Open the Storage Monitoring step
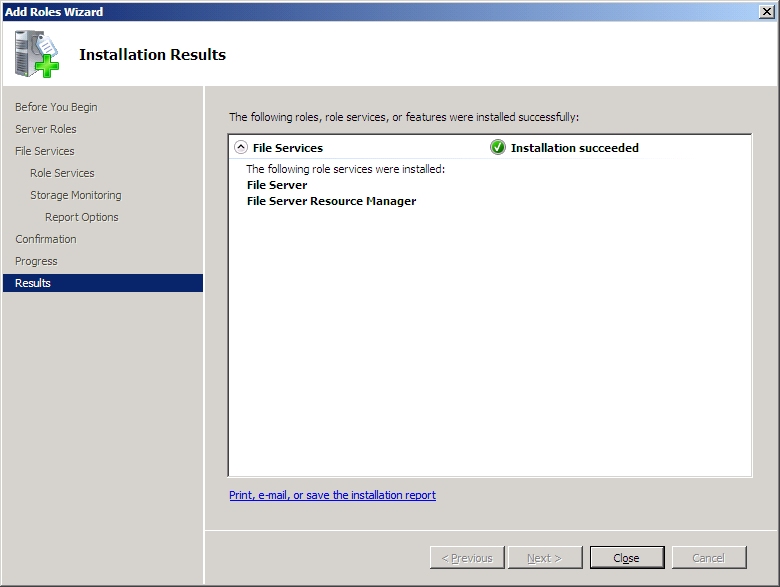 [x=76, y=195]
